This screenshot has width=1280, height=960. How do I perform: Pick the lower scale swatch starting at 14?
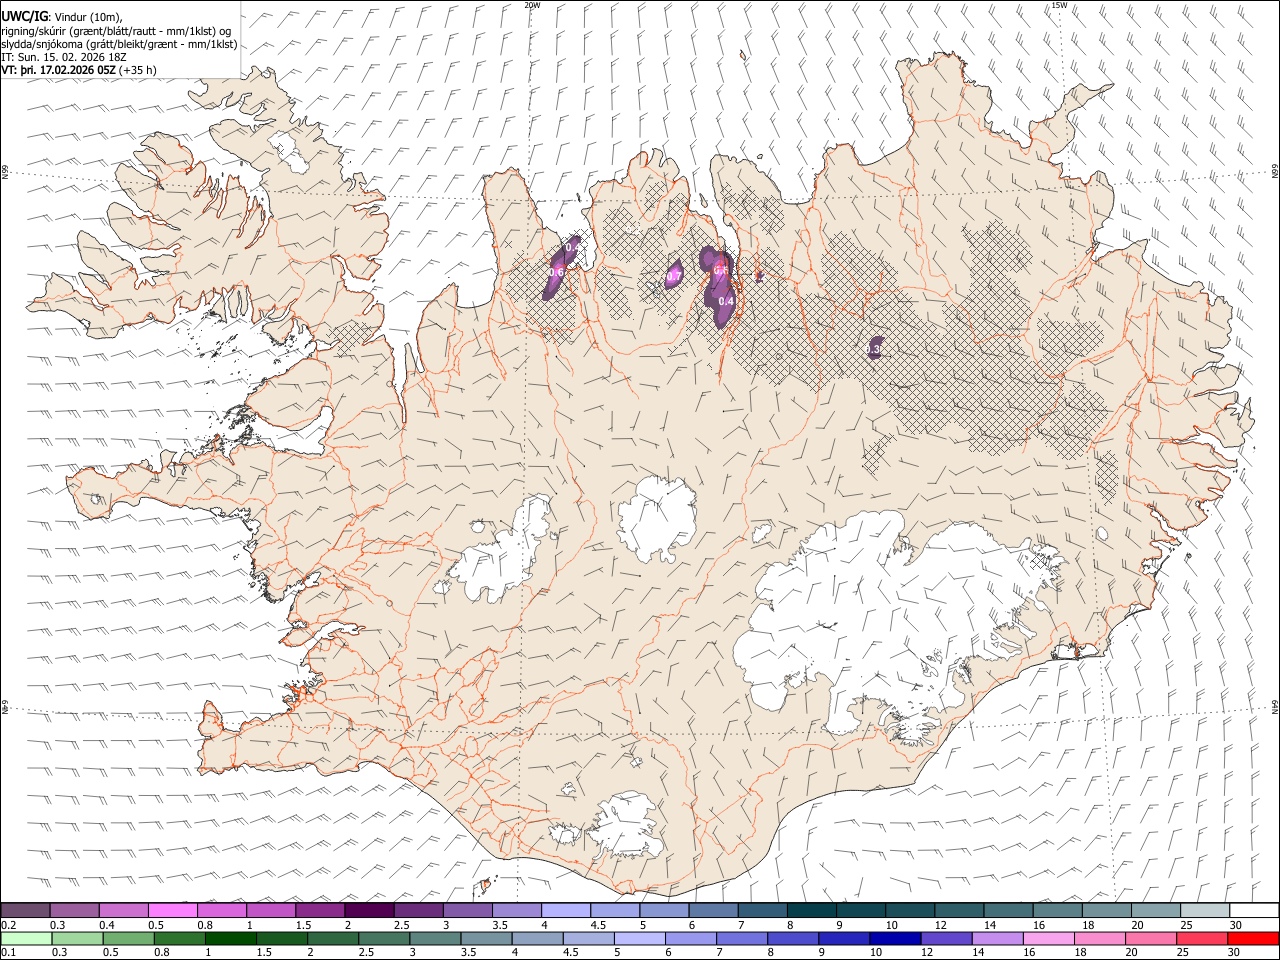(x=997, y=939)
